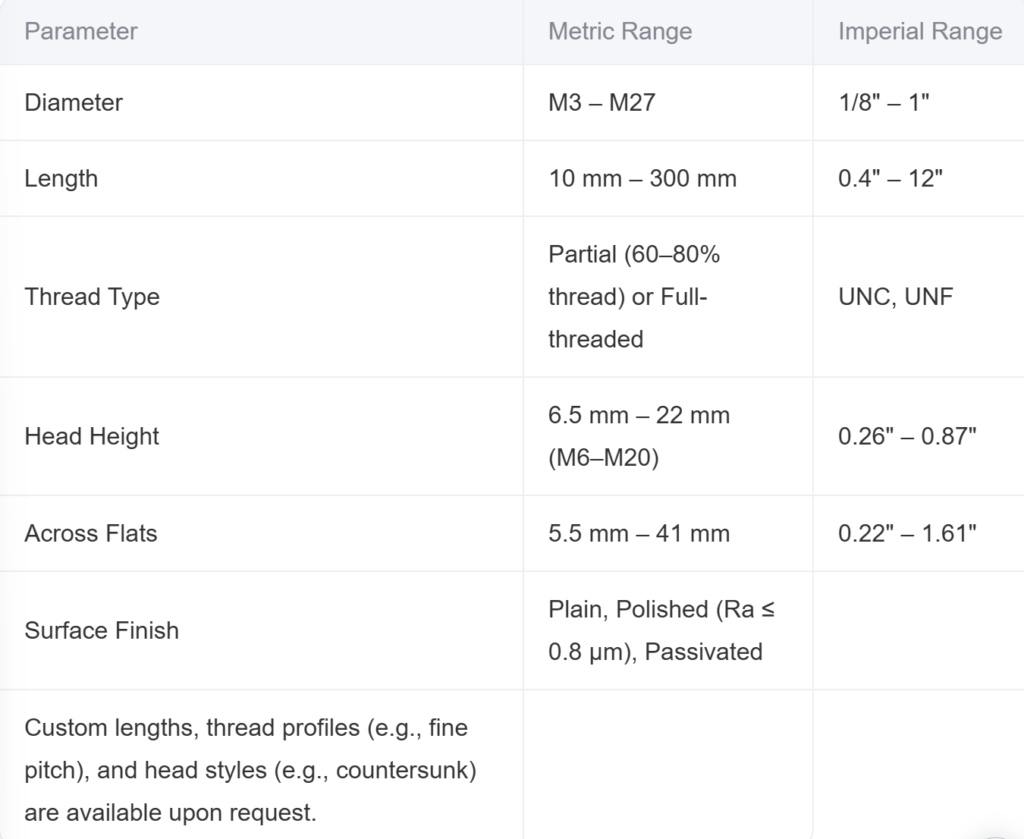This screenshot has width=1024, height=839.
Task: Click the 0.26" – 0.87" cell
Action: click(x=907, y=436)
